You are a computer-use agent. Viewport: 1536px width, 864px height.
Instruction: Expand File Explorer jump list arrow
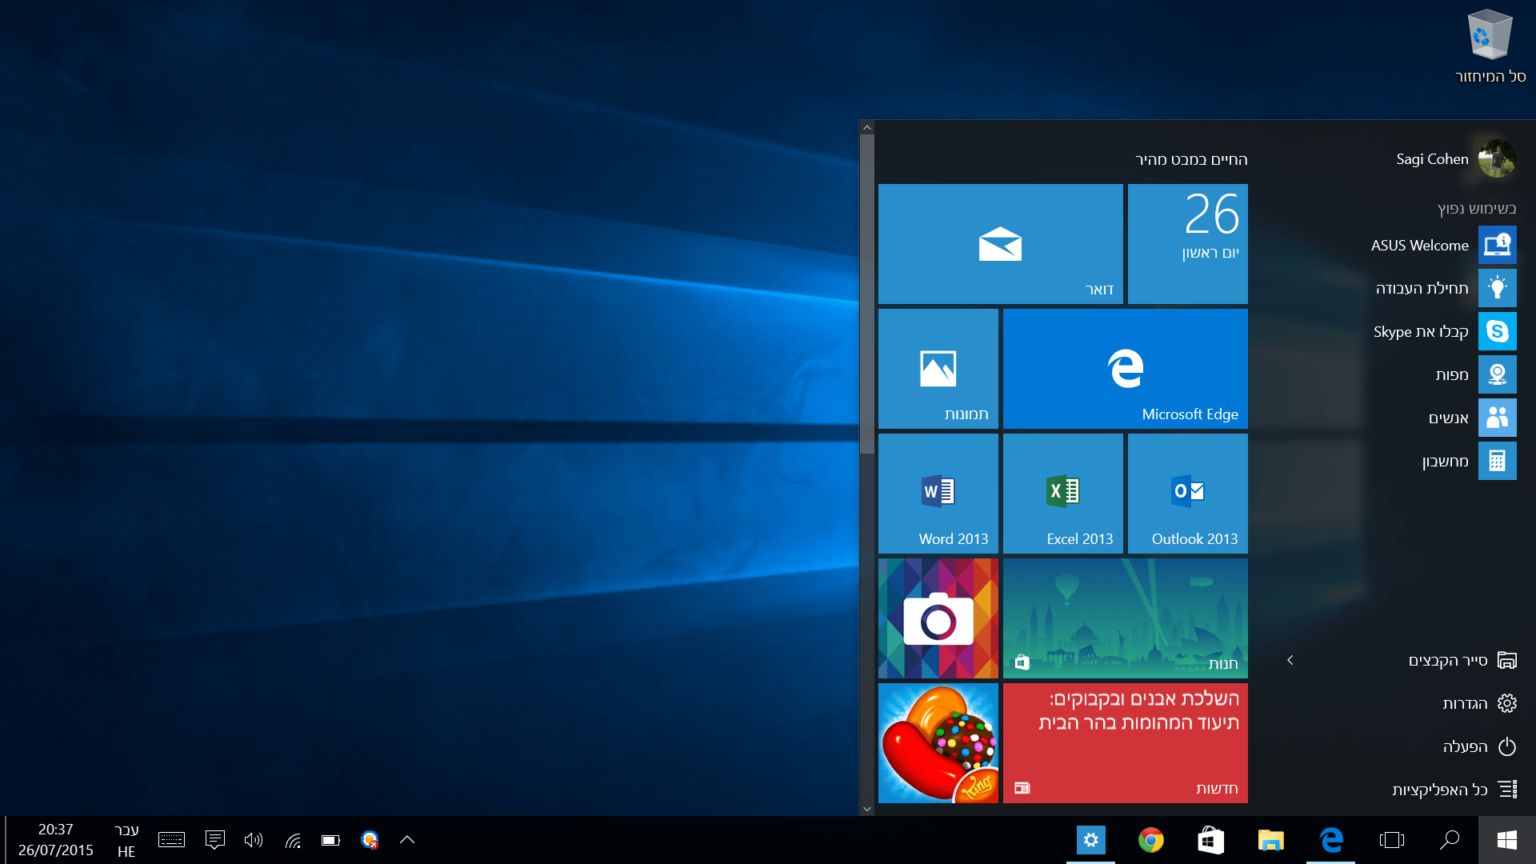tap(1290, 660)
